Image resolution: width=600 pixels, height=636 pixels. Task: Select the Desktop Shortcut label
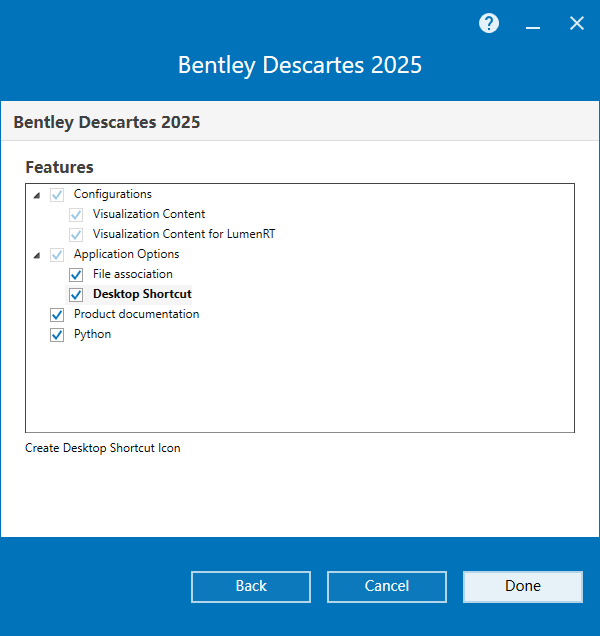142,294
